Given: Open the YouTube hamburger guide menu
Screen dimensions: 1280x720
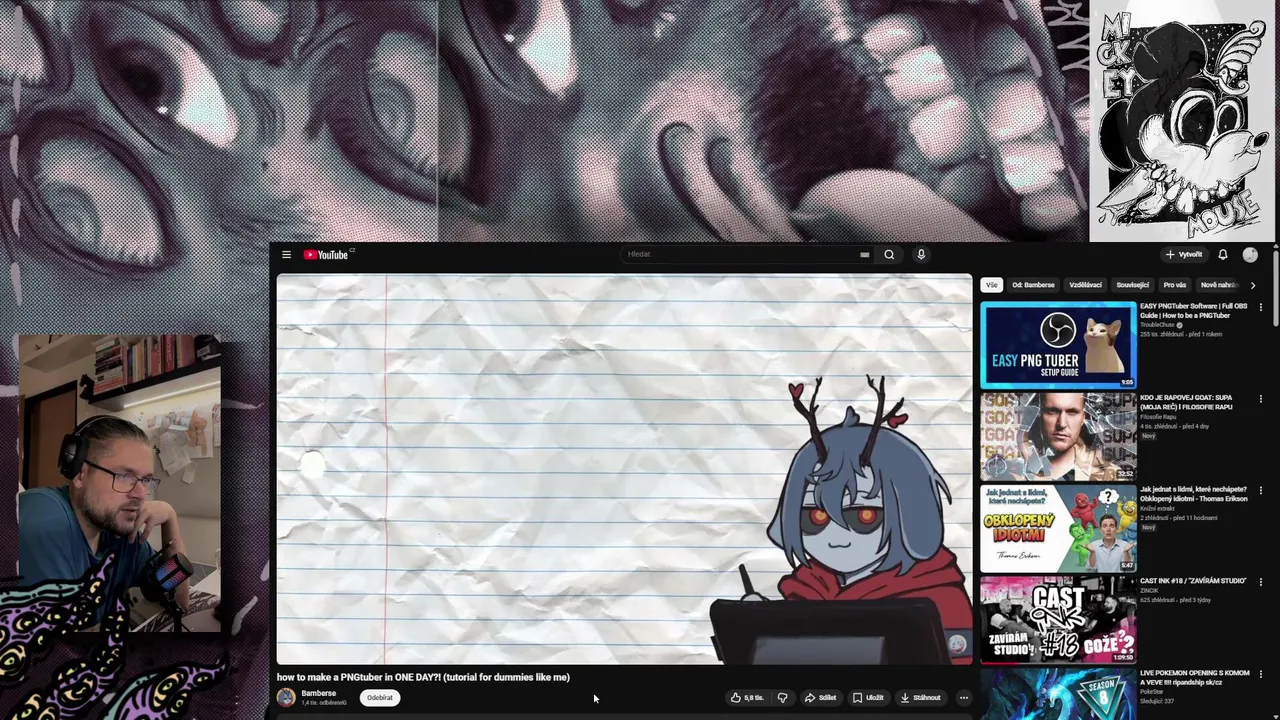Looking at the screenshot, I should [x=286, y=255].
